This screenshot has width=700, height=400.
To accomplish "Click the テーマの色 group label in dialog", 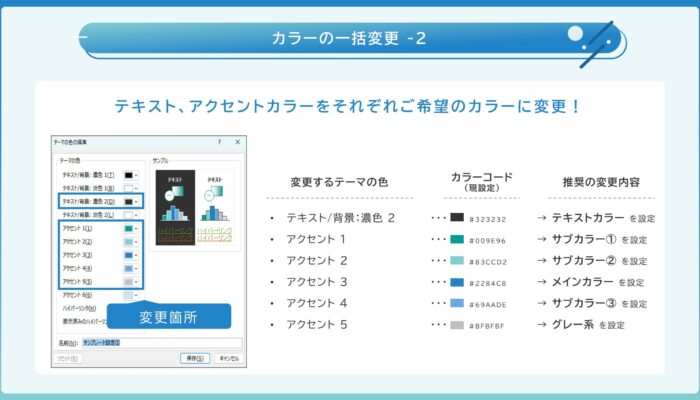I will [70, 161].
